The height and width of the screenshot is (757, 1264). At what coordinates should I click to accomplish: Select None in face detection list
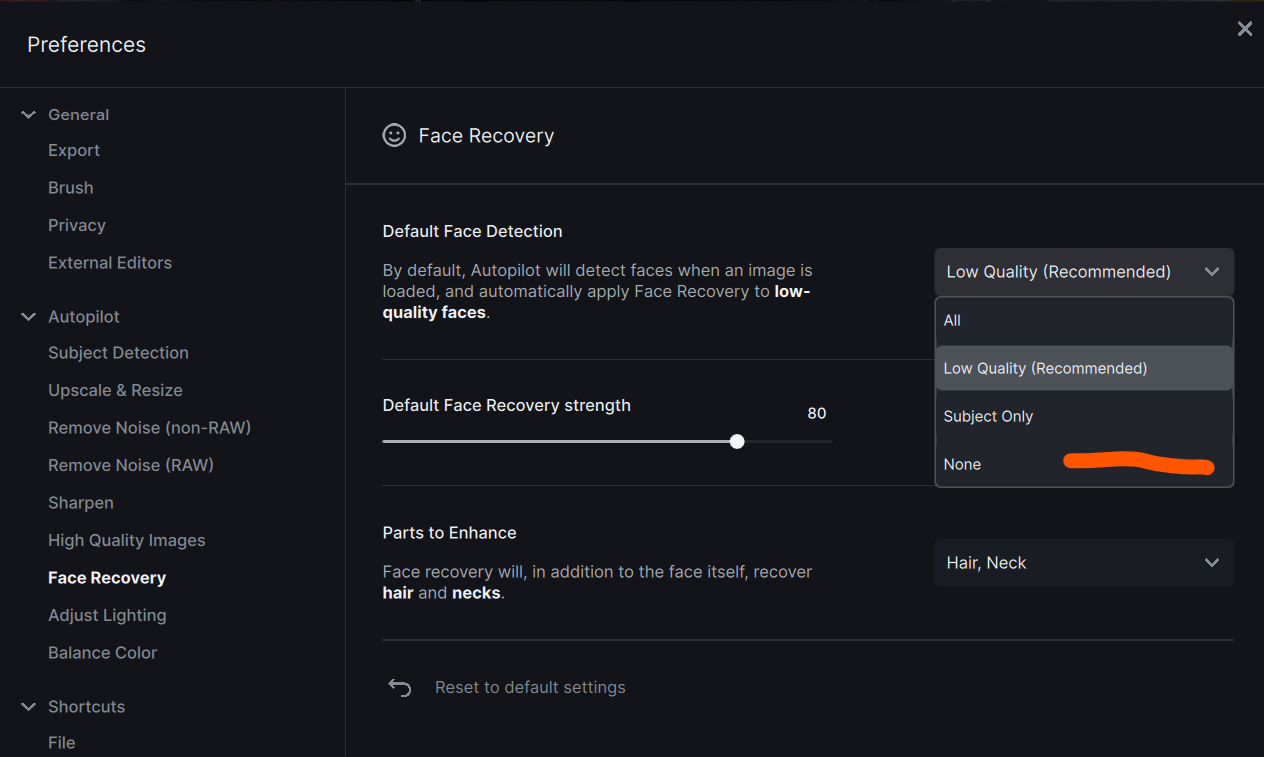[963, 465]
